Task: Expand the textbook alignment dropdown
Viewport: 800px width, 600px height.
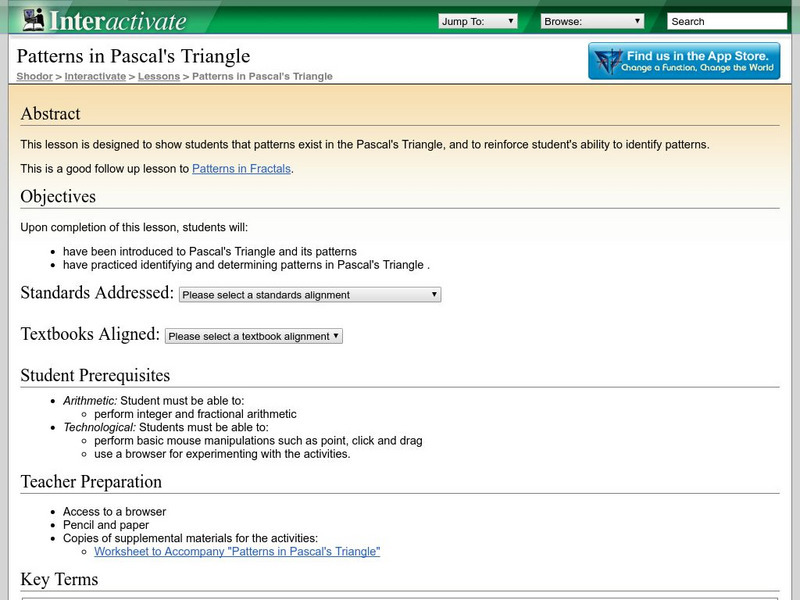Action: (x=254, y=336)
